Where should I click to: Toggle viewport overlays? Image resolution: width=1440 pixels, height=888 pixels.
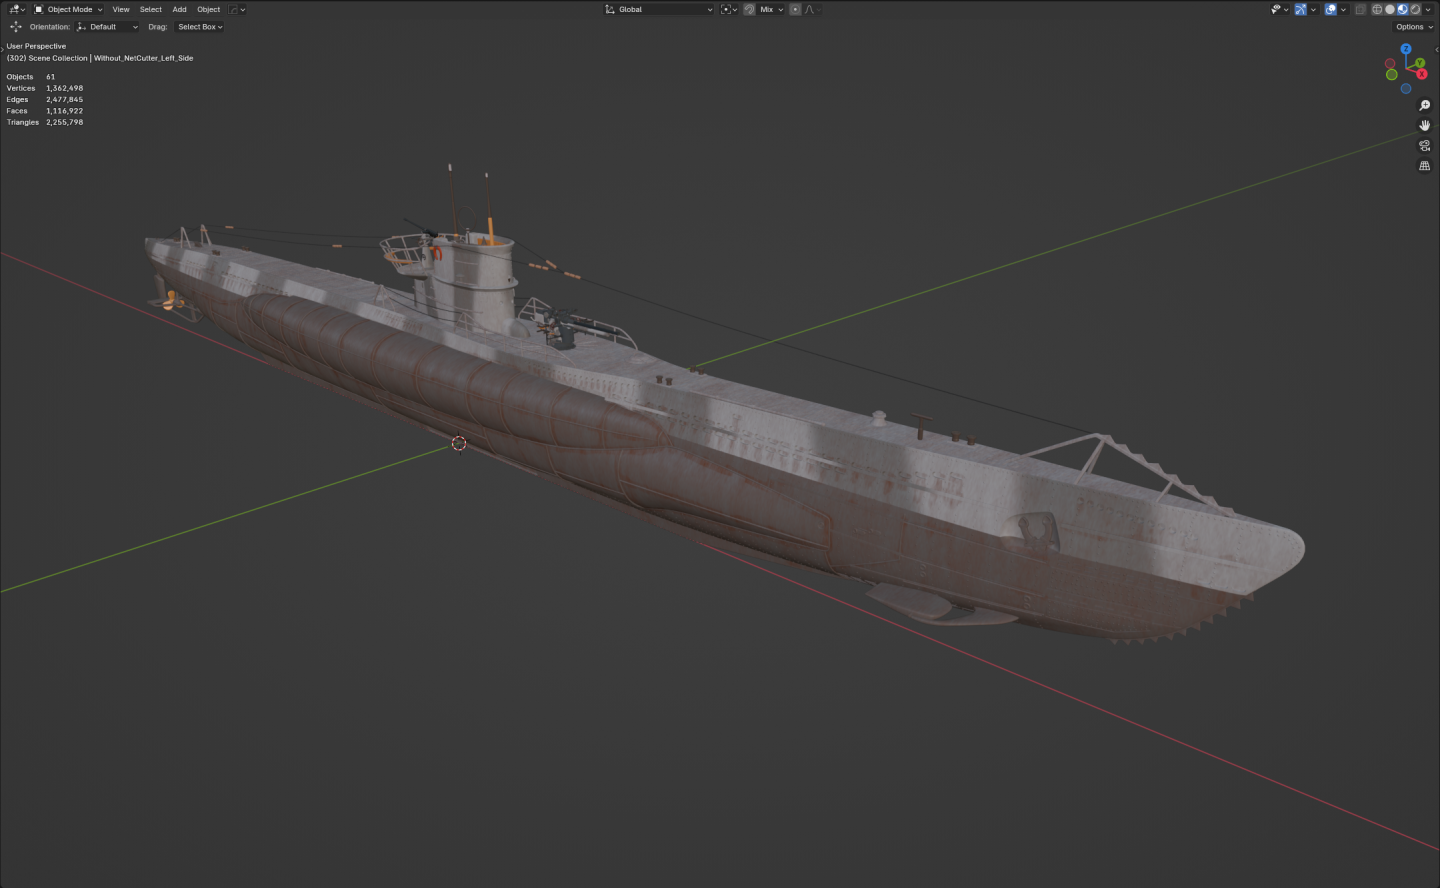click(x=1331, y=9)
